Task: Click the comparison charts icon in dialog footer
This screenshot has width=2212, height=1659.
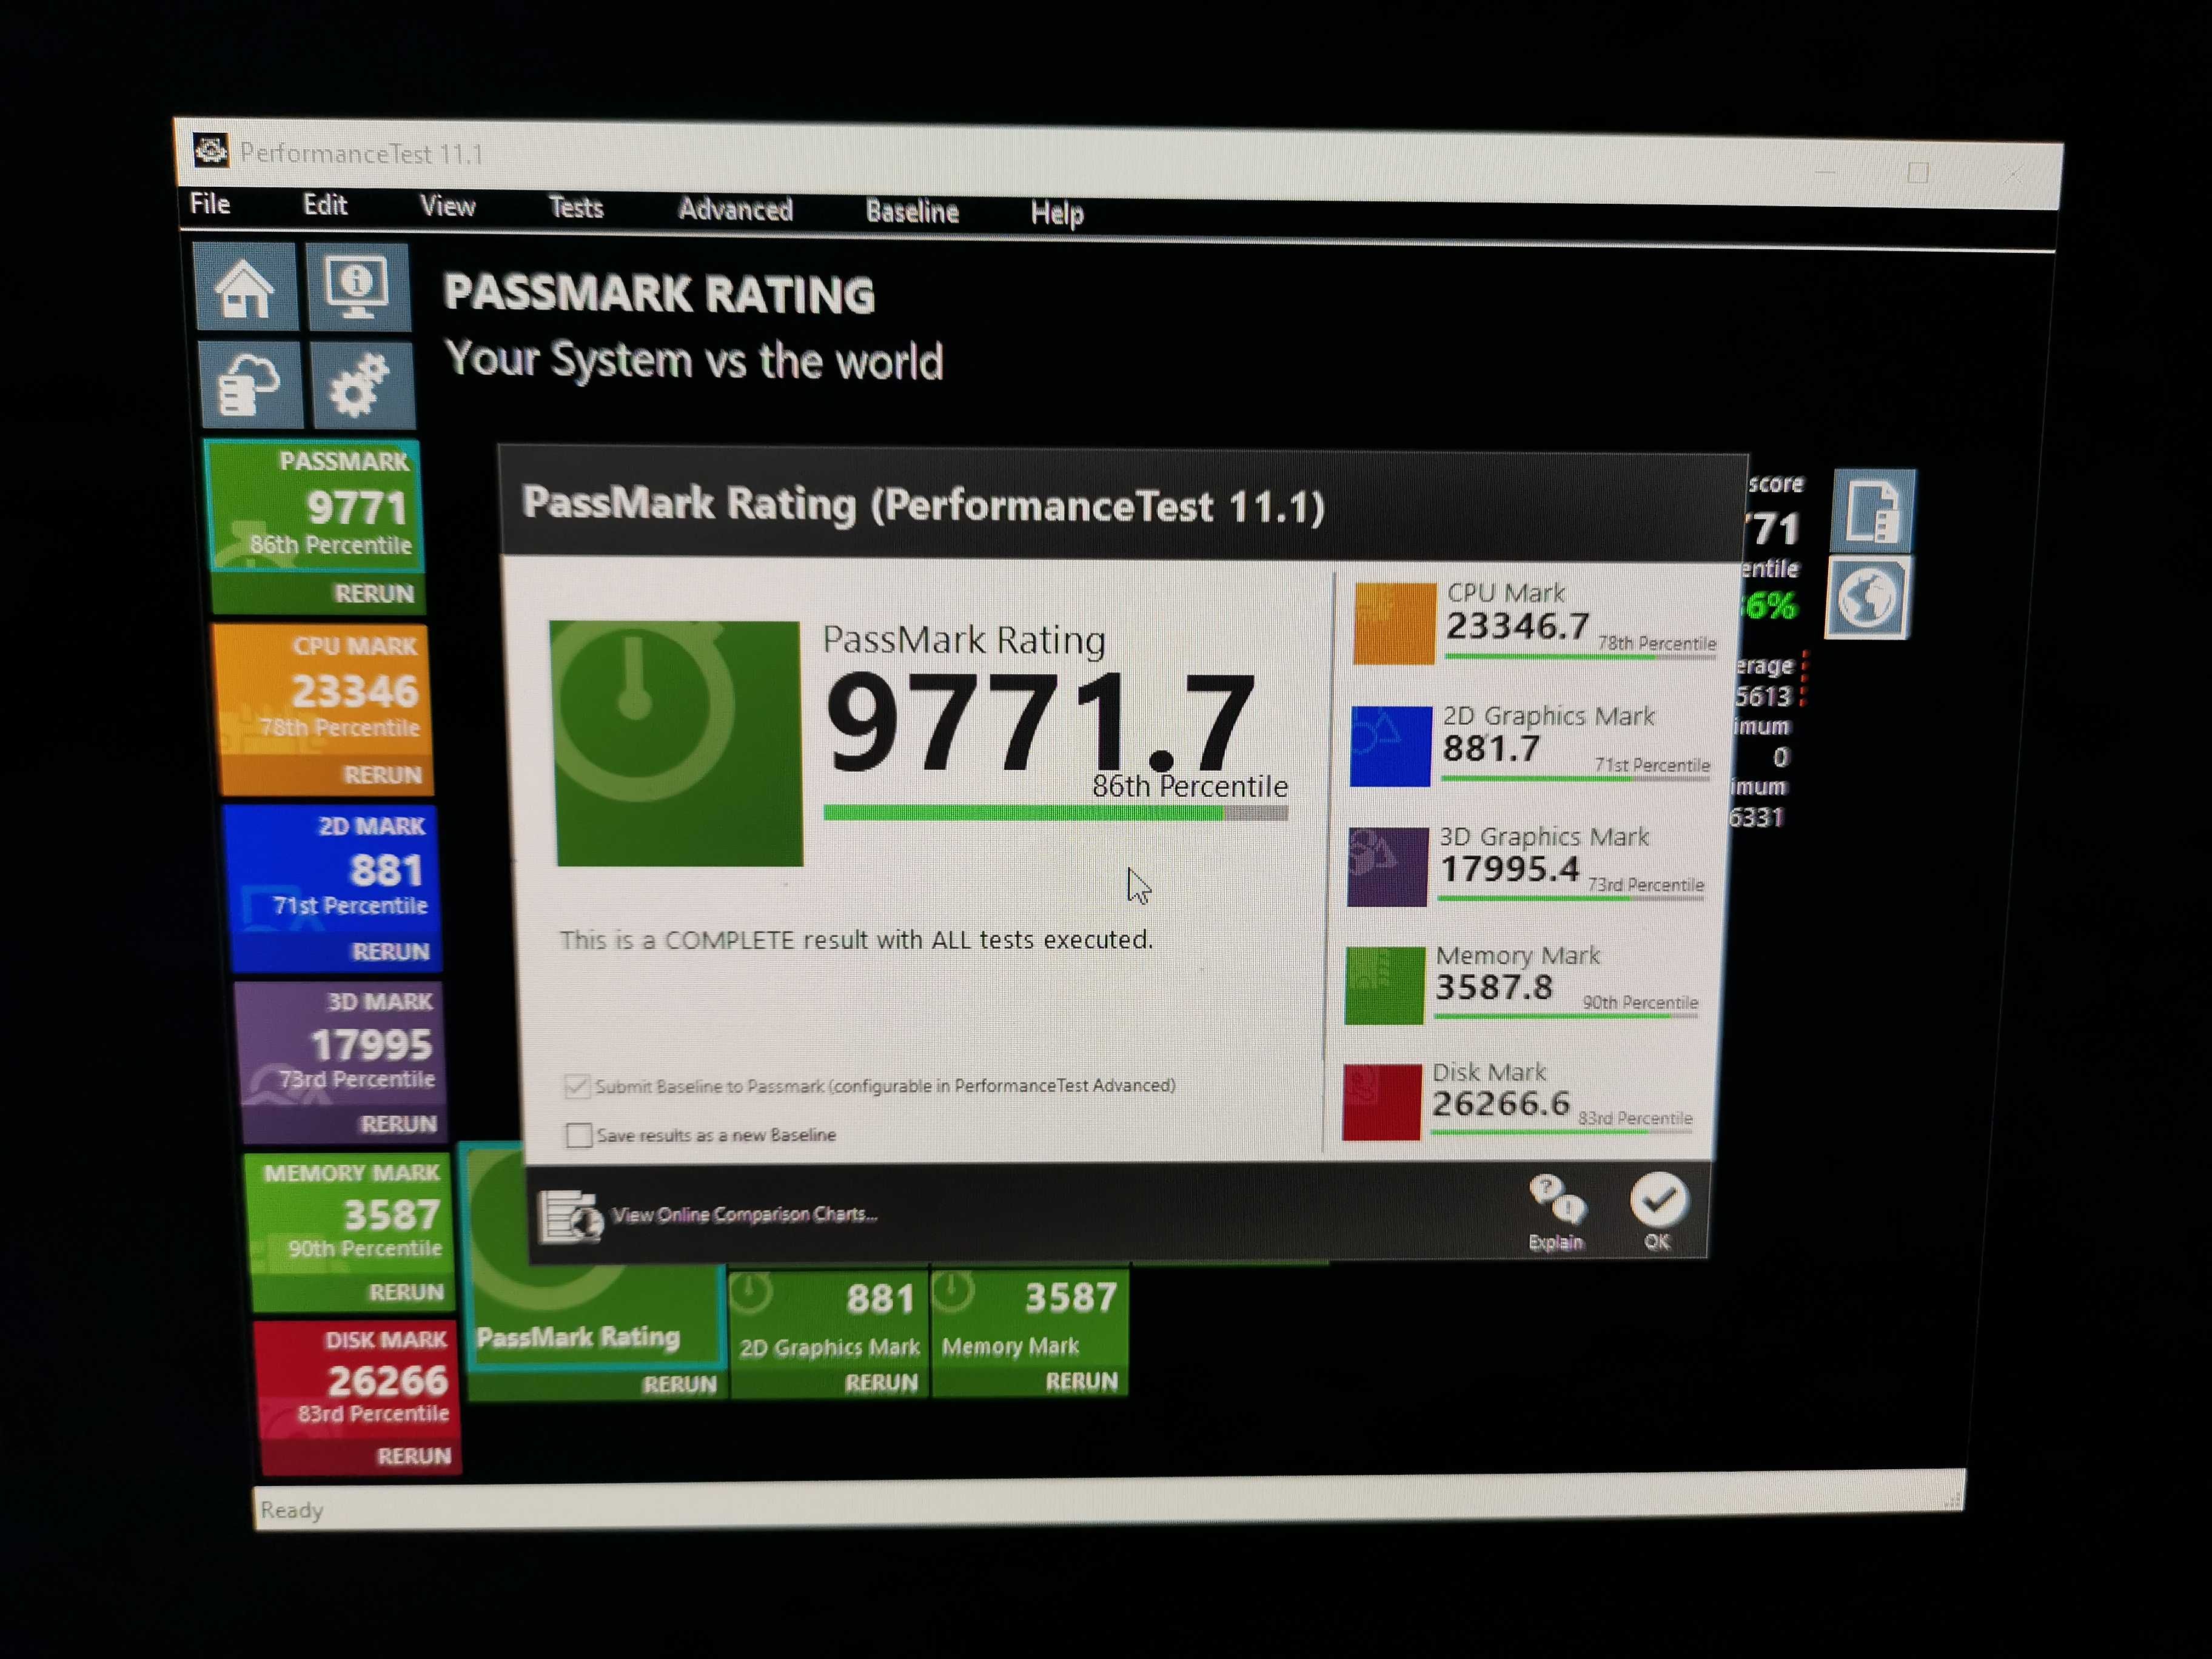Action: [x=570, y=1216]
